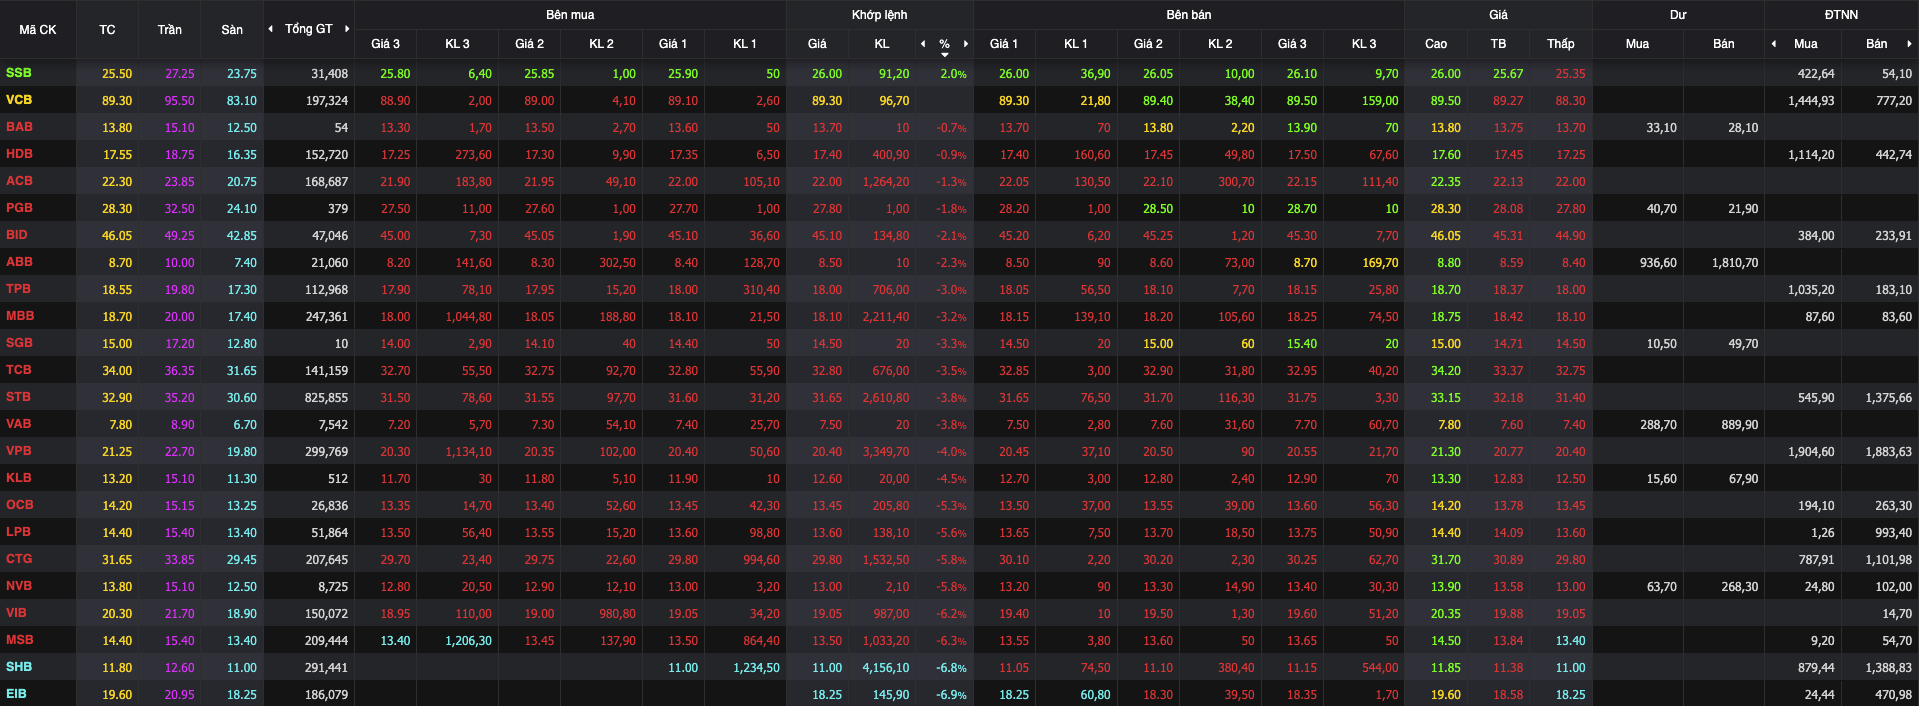Open the STB ticker symbol
This screenshot has height=706, width=1919.
(x=18, y=397)
